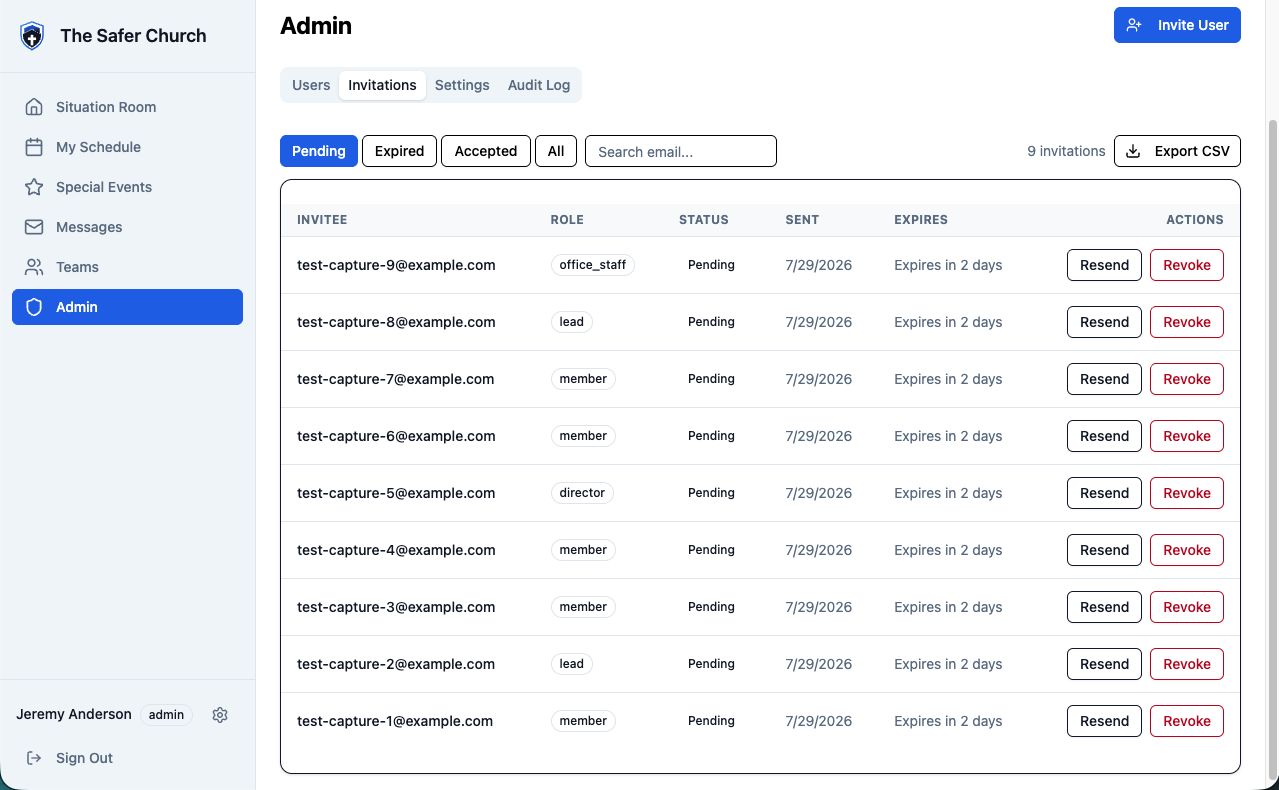Click the email test-capture-5@example.com
Image resolution: width=1279 pixels, height=790 pixels.
pyautogui.click(x=396, y=493)
